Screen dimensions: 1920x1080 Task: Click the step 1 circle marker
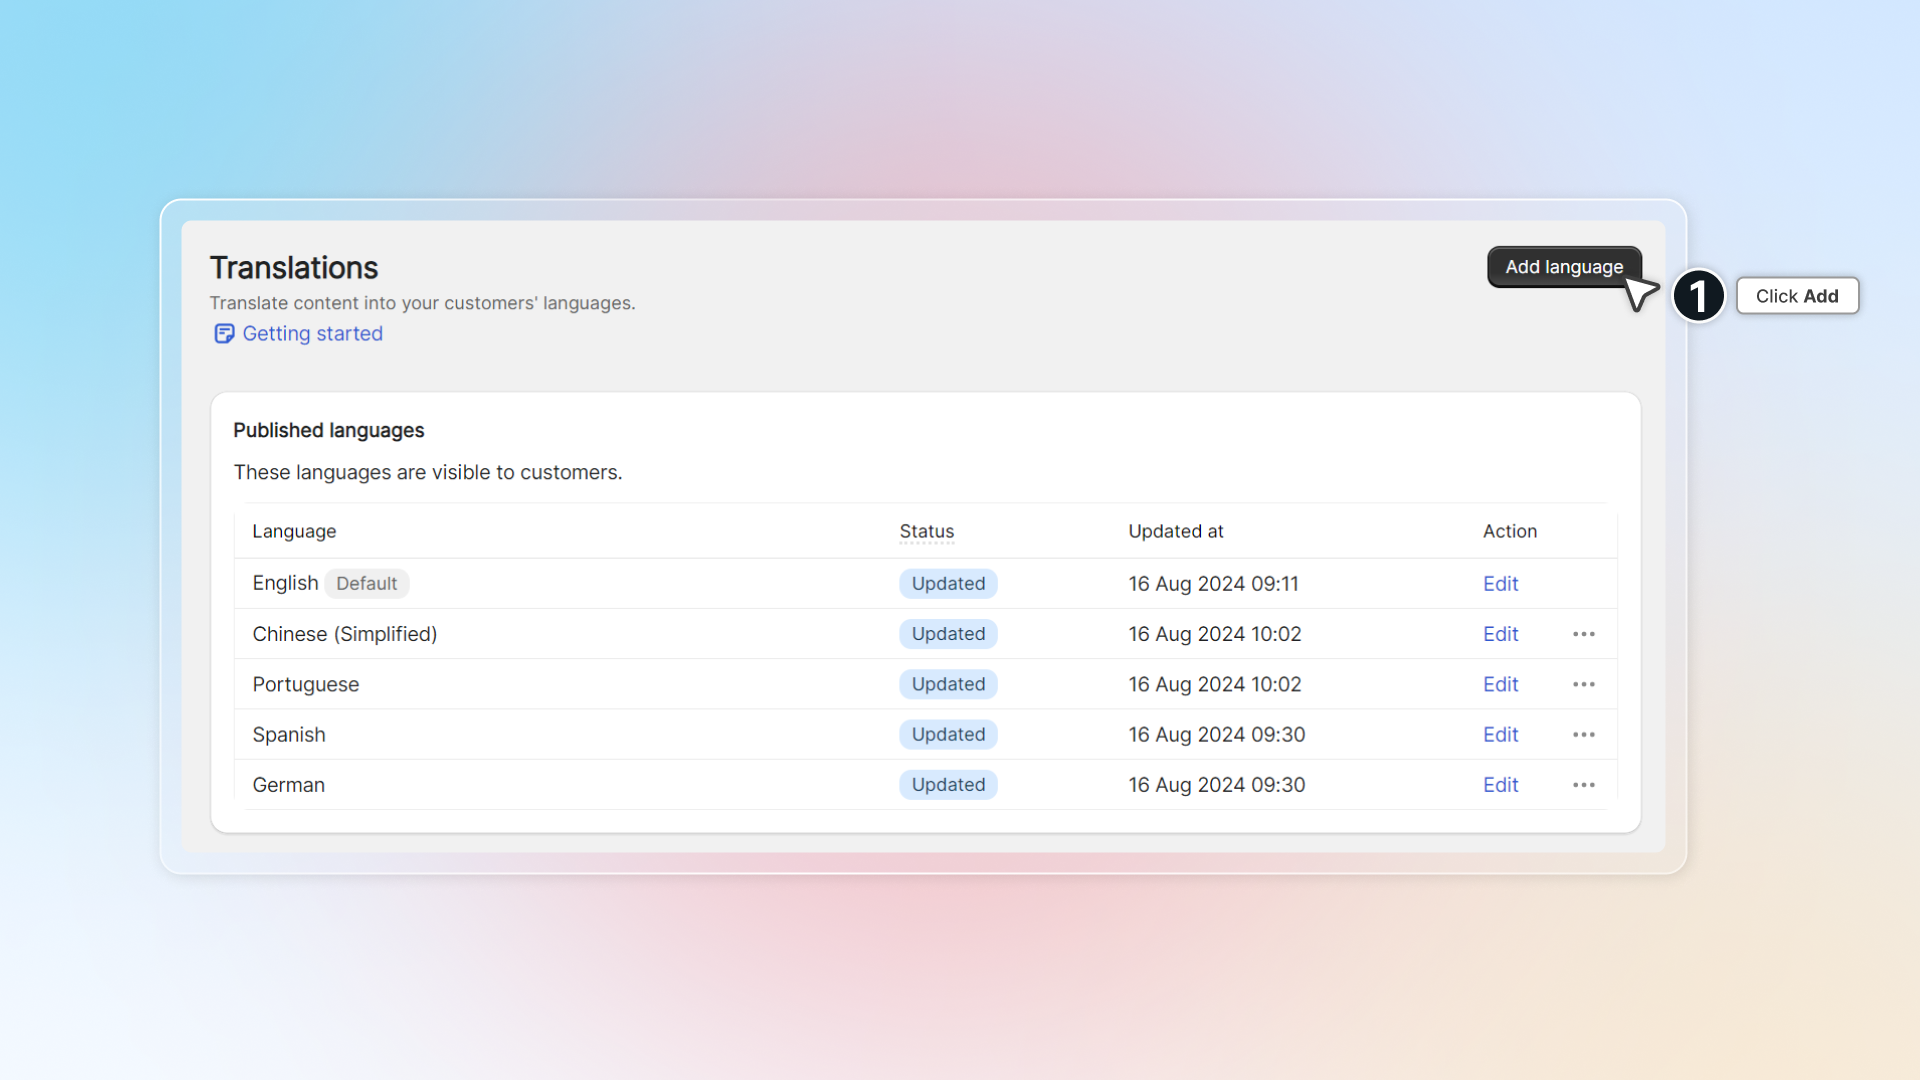[1698, 296]
